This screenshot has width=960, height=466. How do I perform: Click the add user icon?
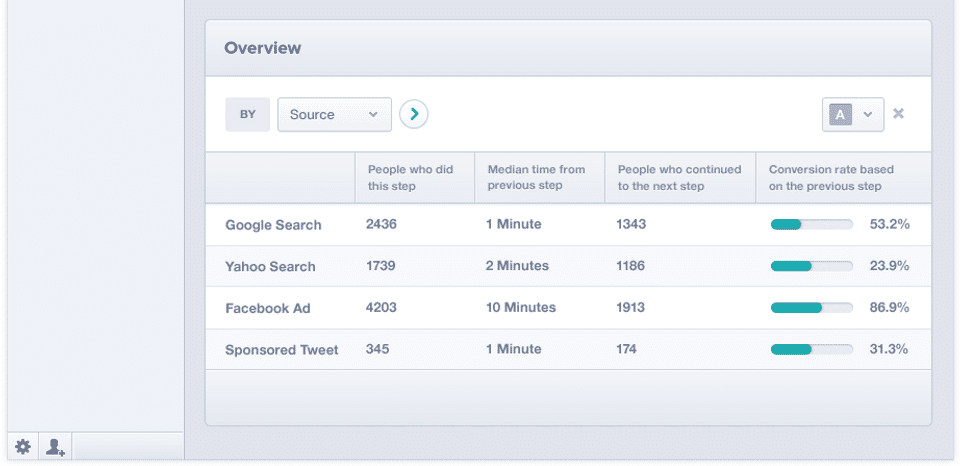pos(55,447)
